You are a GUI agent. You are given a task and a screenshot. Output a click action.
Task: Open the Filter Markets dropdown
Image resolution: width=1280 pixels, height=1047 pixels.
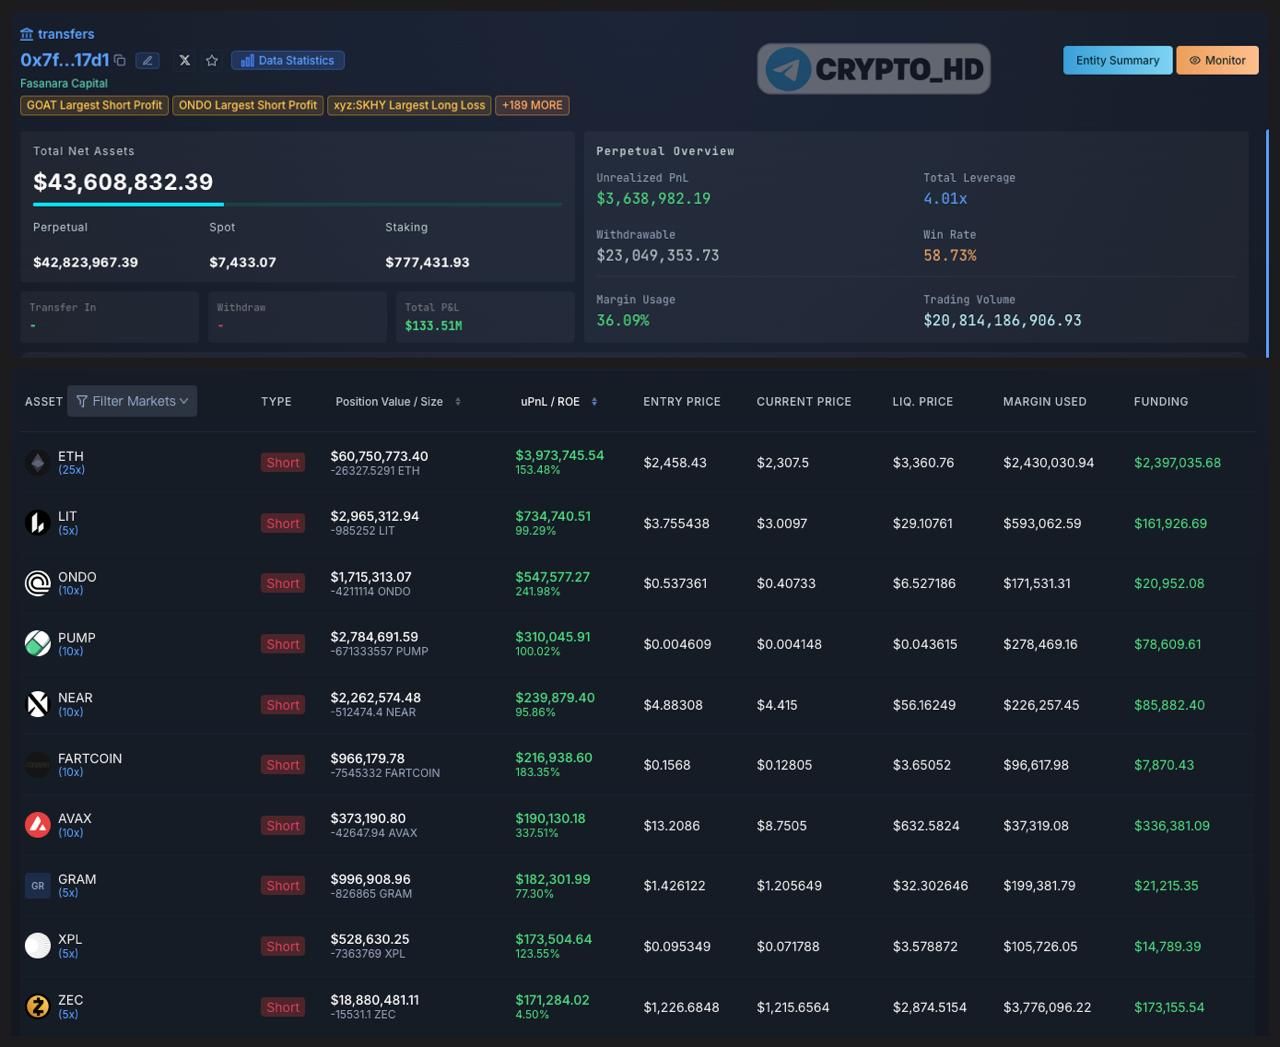point(132,401)
